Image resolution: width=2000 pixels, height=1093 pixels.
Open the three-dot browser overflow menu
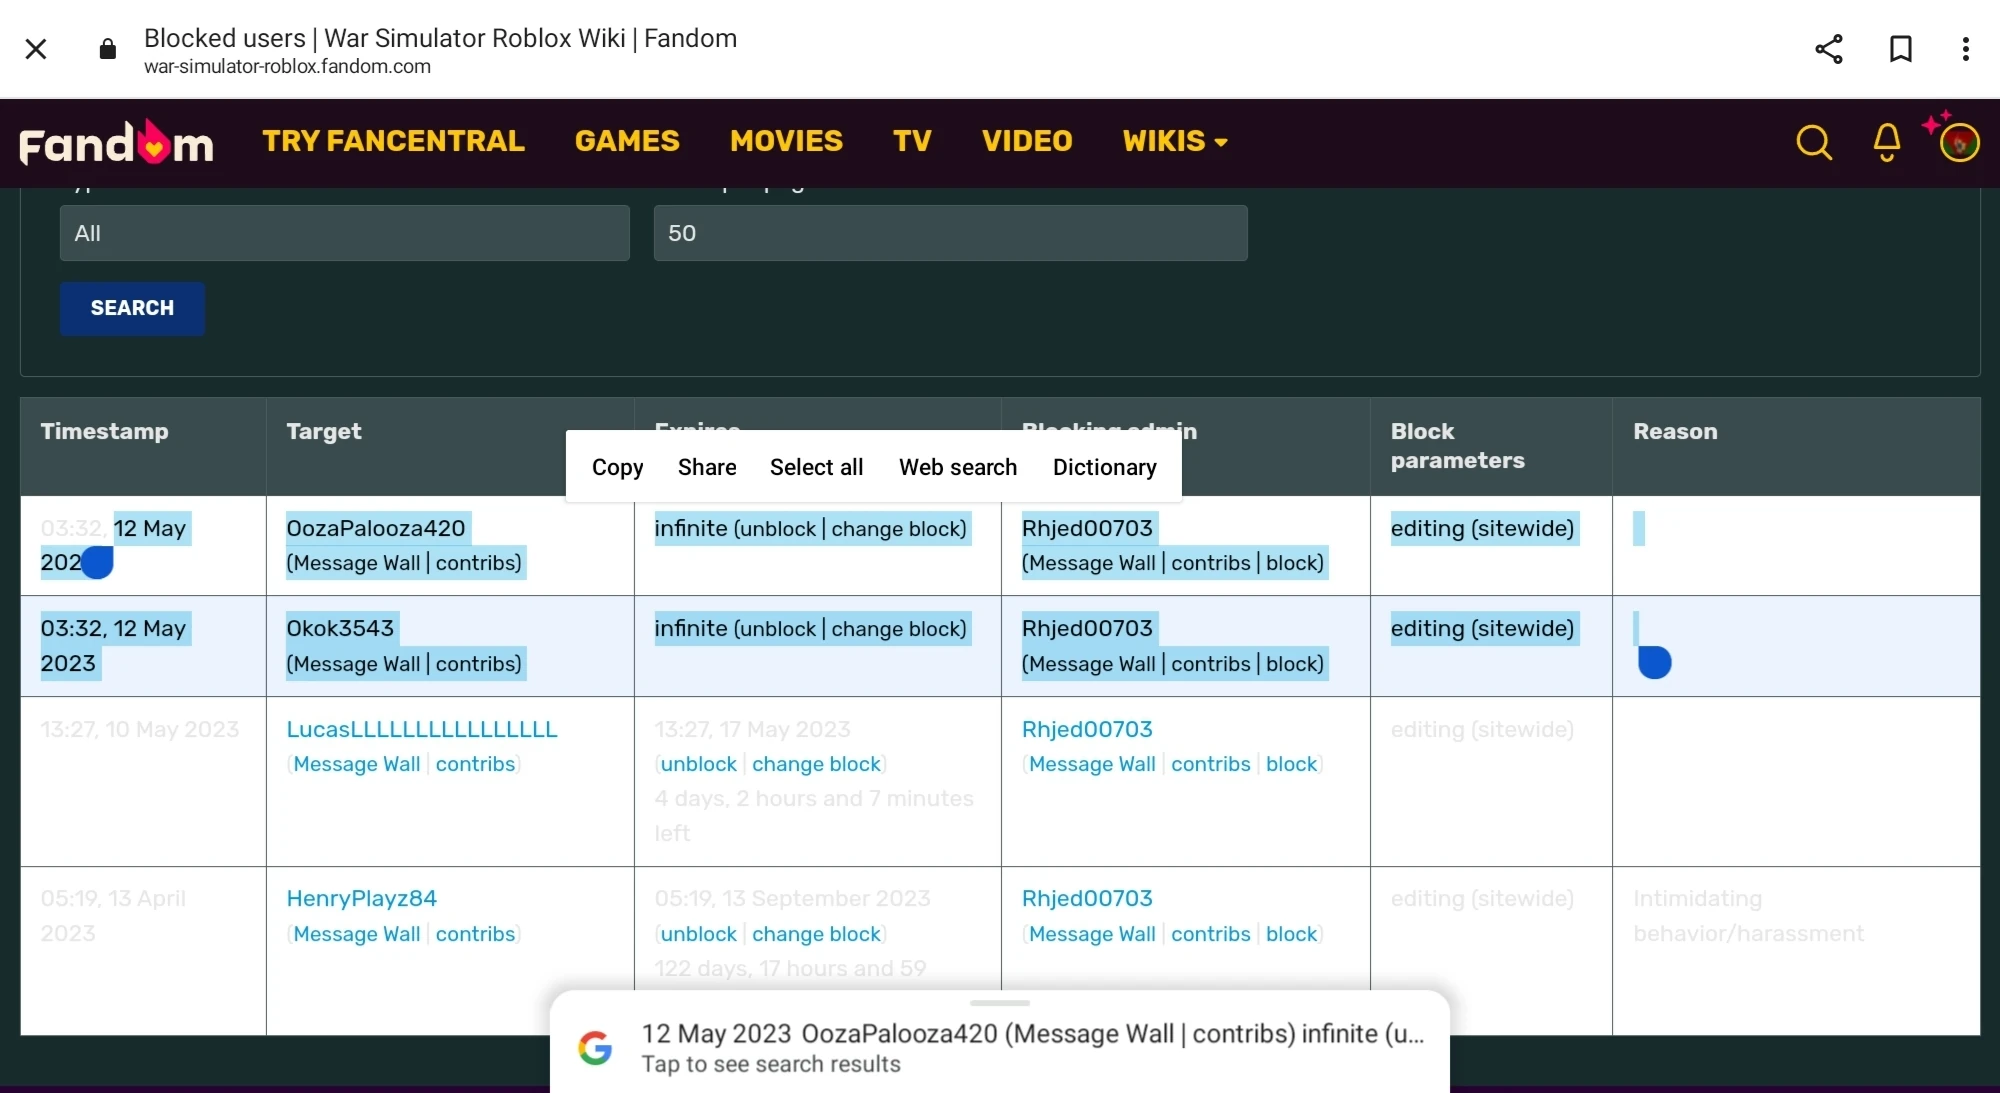tap(1965, 49)
